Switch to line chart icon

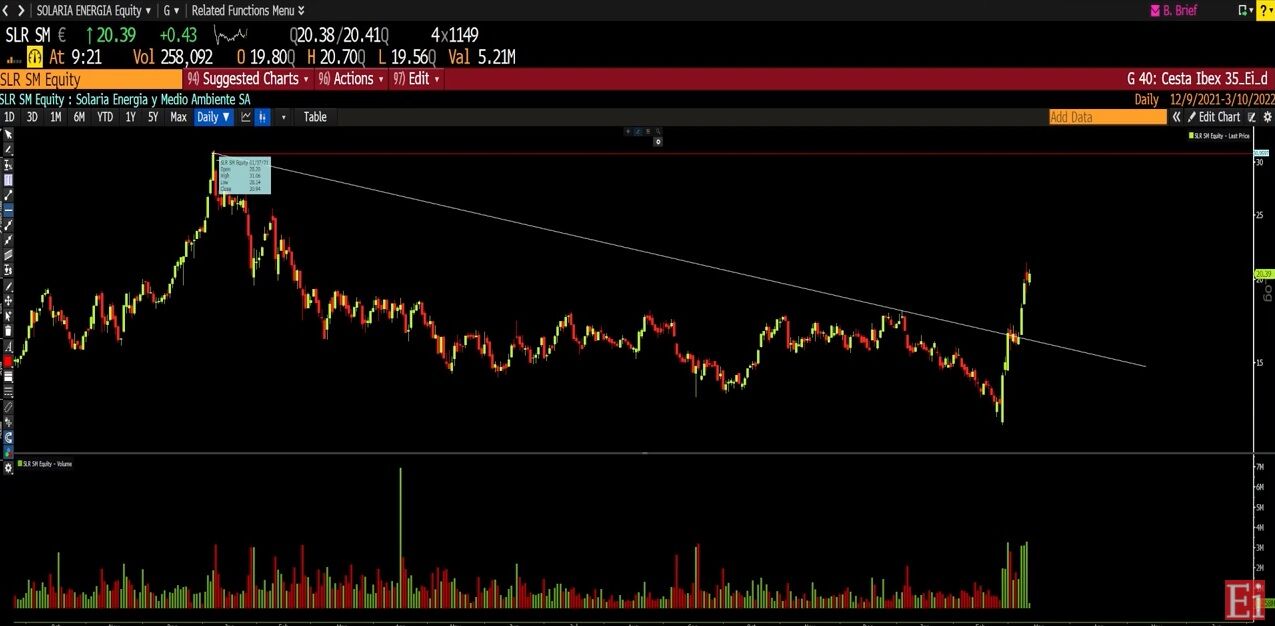[x=246, y=117]
